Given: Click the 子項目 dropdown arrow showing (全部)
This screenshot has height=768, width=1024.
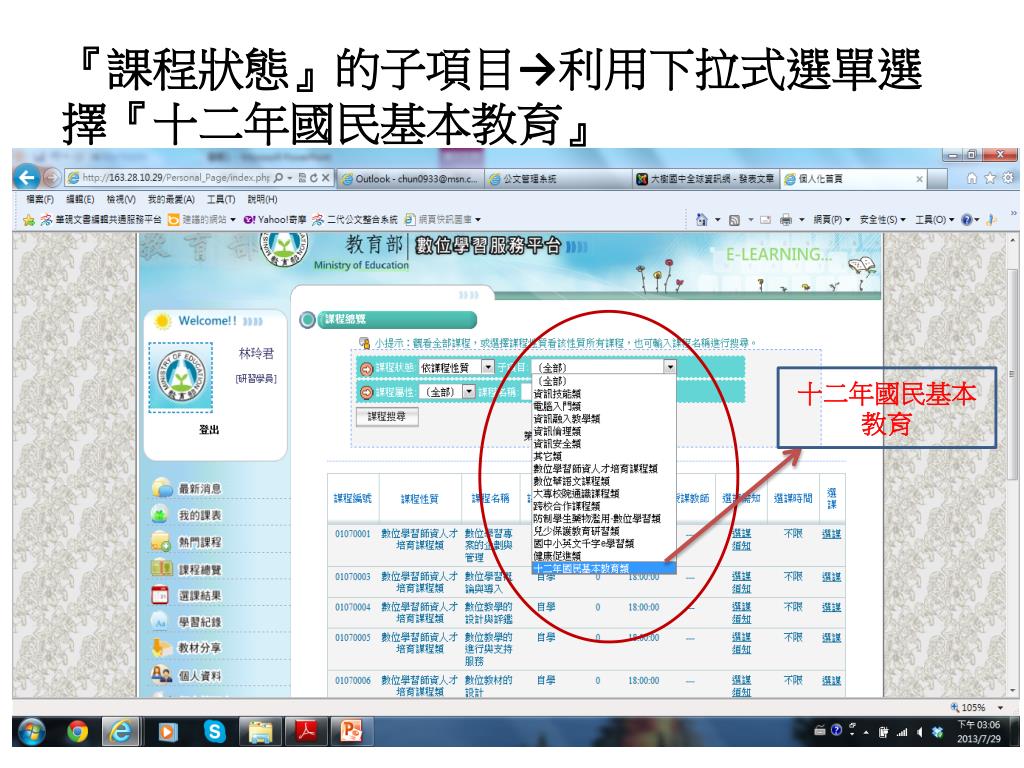Looking at the screenshot, I should [x=669, y=368].
